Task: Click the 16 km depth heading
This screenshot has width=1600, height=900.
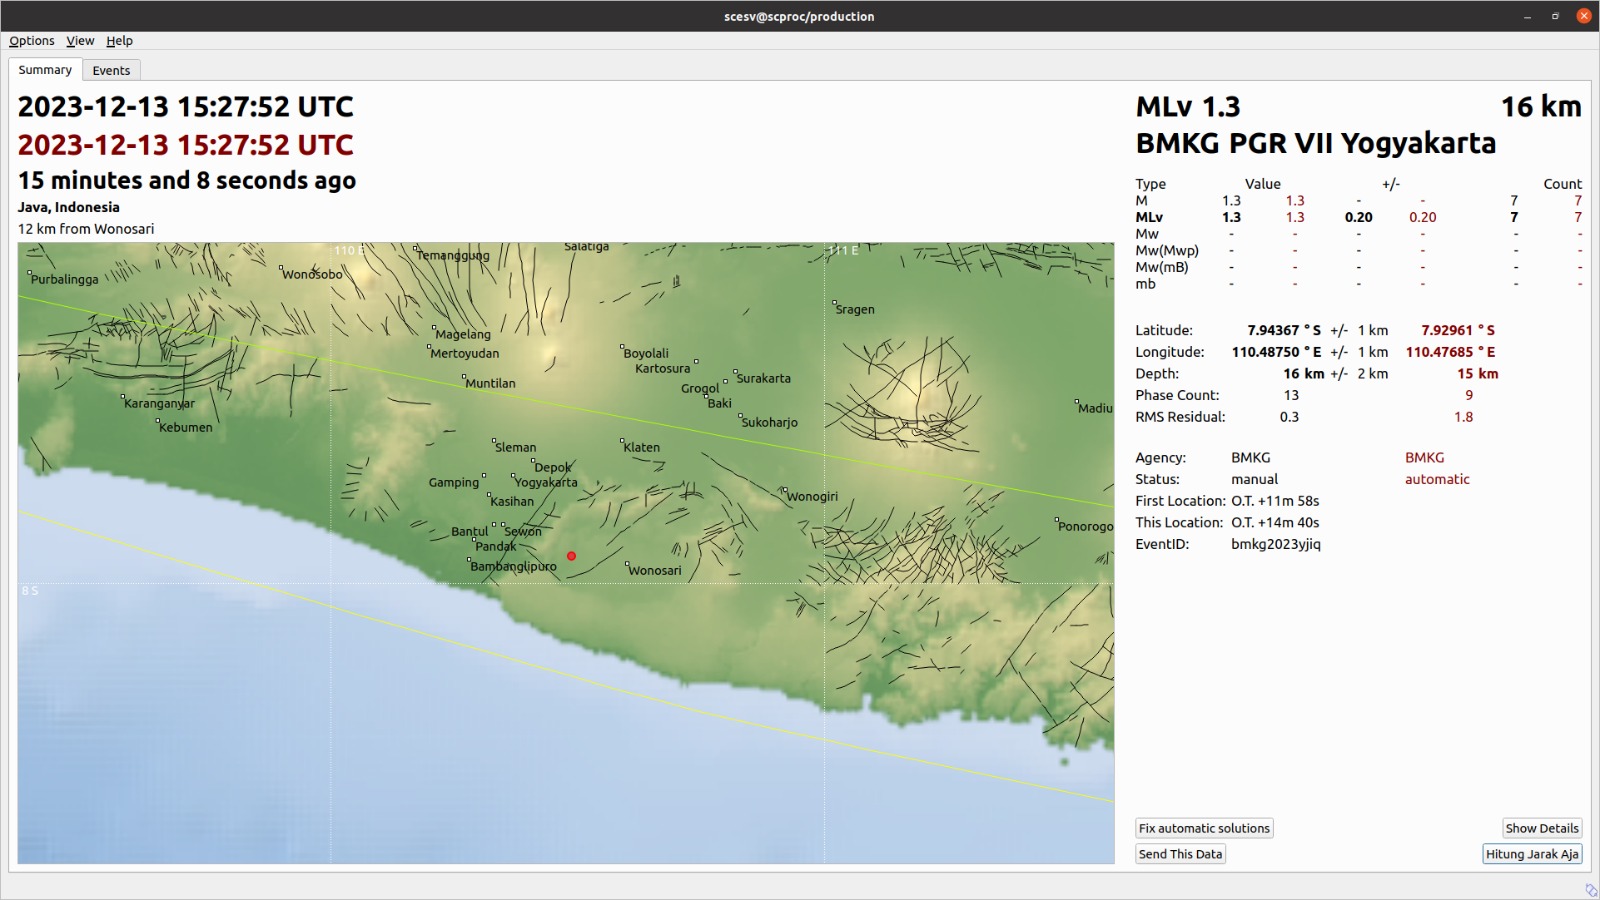Action: [x=1541, y=107]
